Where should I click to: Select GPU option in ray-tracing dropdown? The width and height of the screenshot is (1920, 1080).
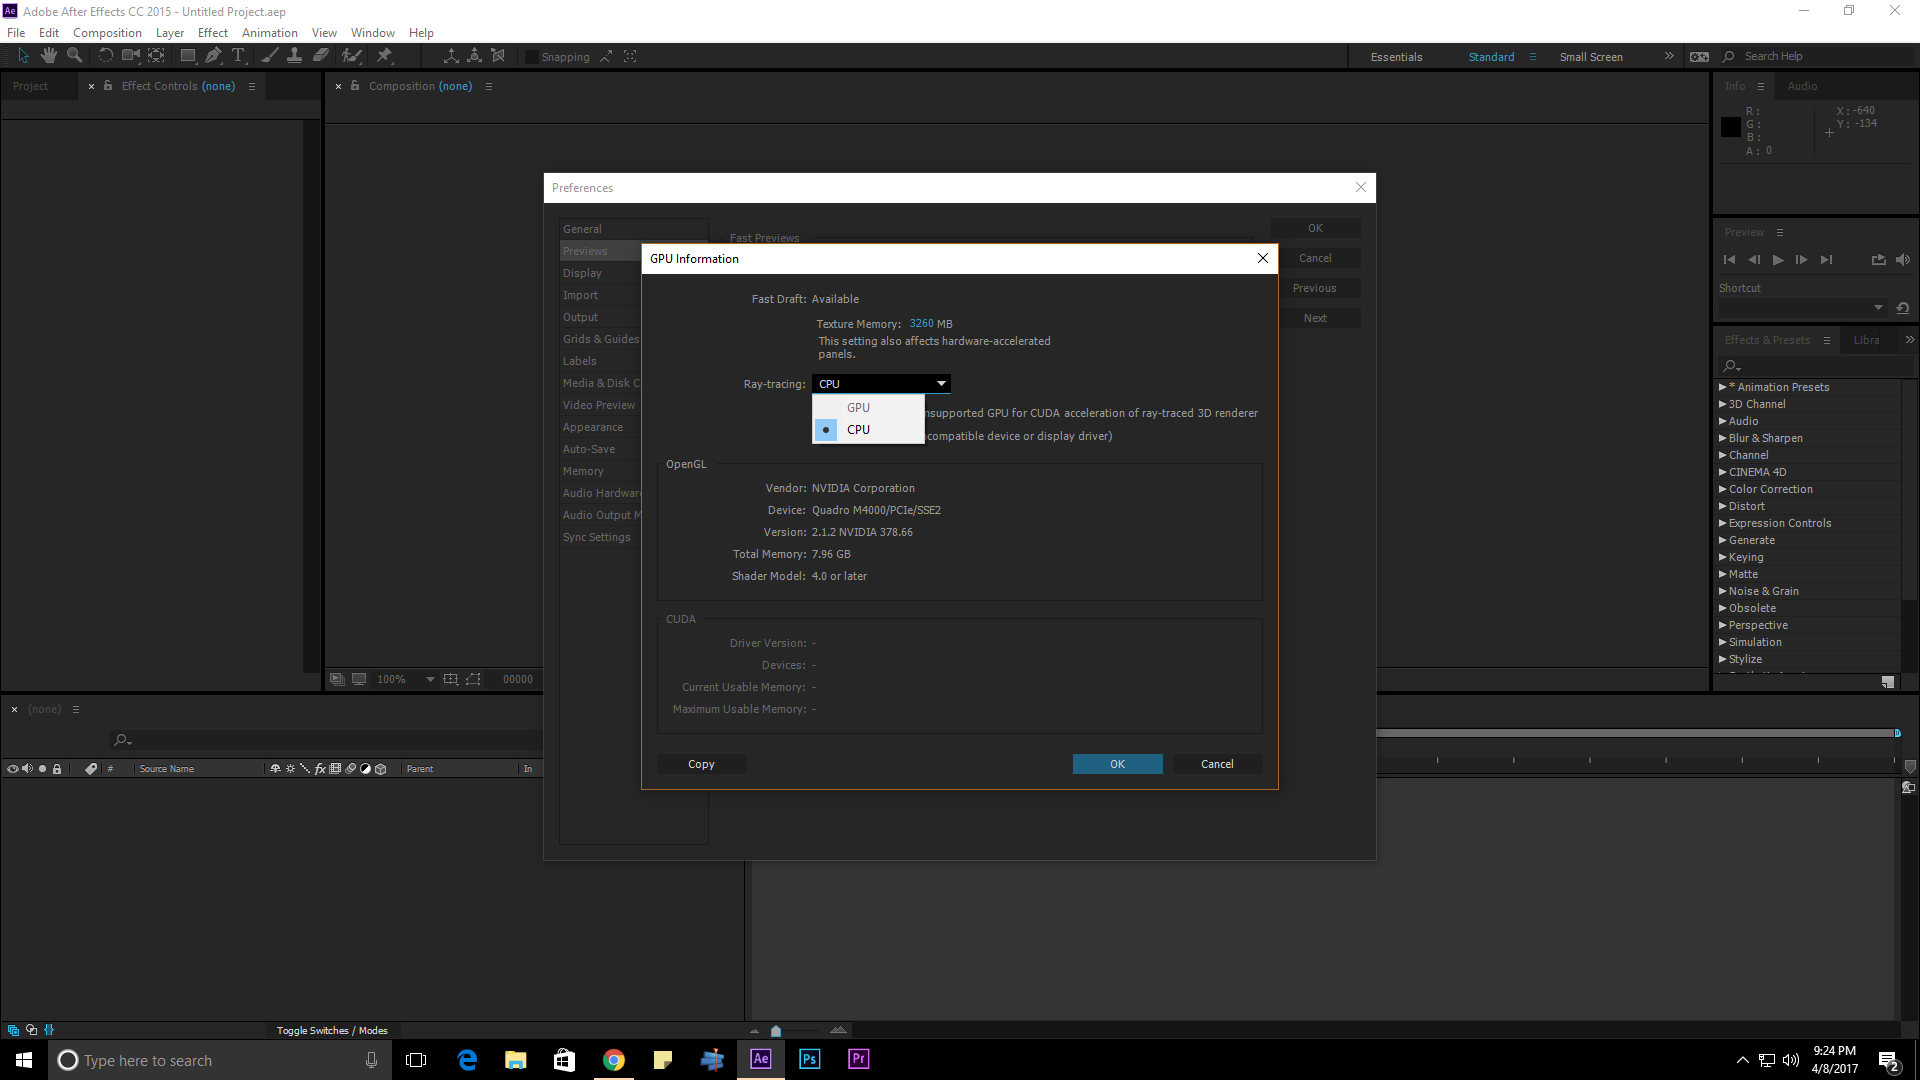pos(858,406)
